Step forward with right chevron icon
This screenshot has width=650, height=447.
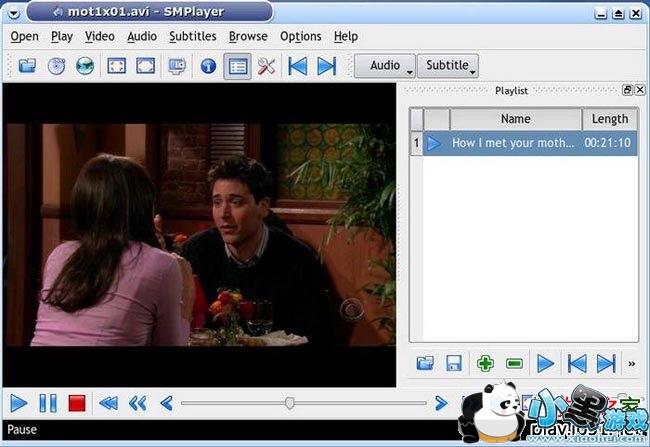coord(441,403)
